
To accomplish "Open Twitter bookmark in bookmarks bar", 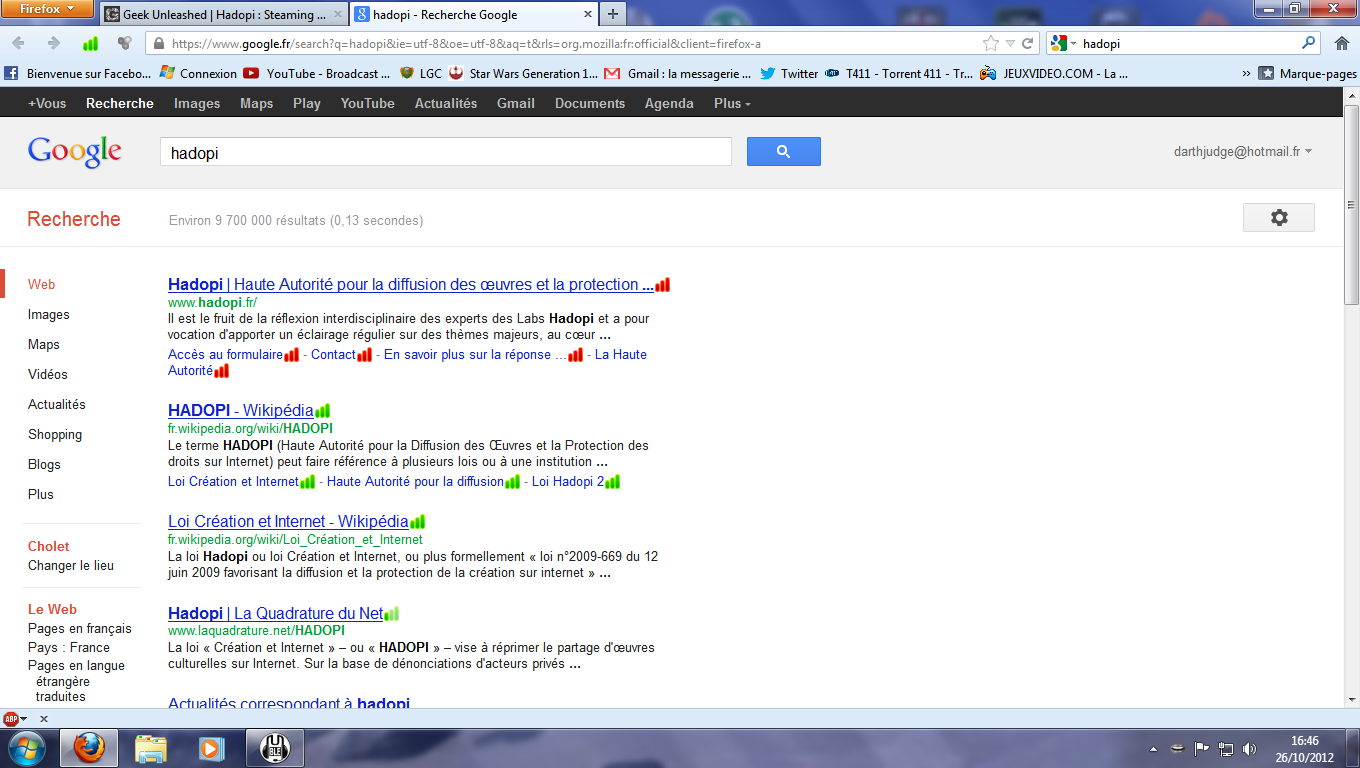I will point(789,73).
